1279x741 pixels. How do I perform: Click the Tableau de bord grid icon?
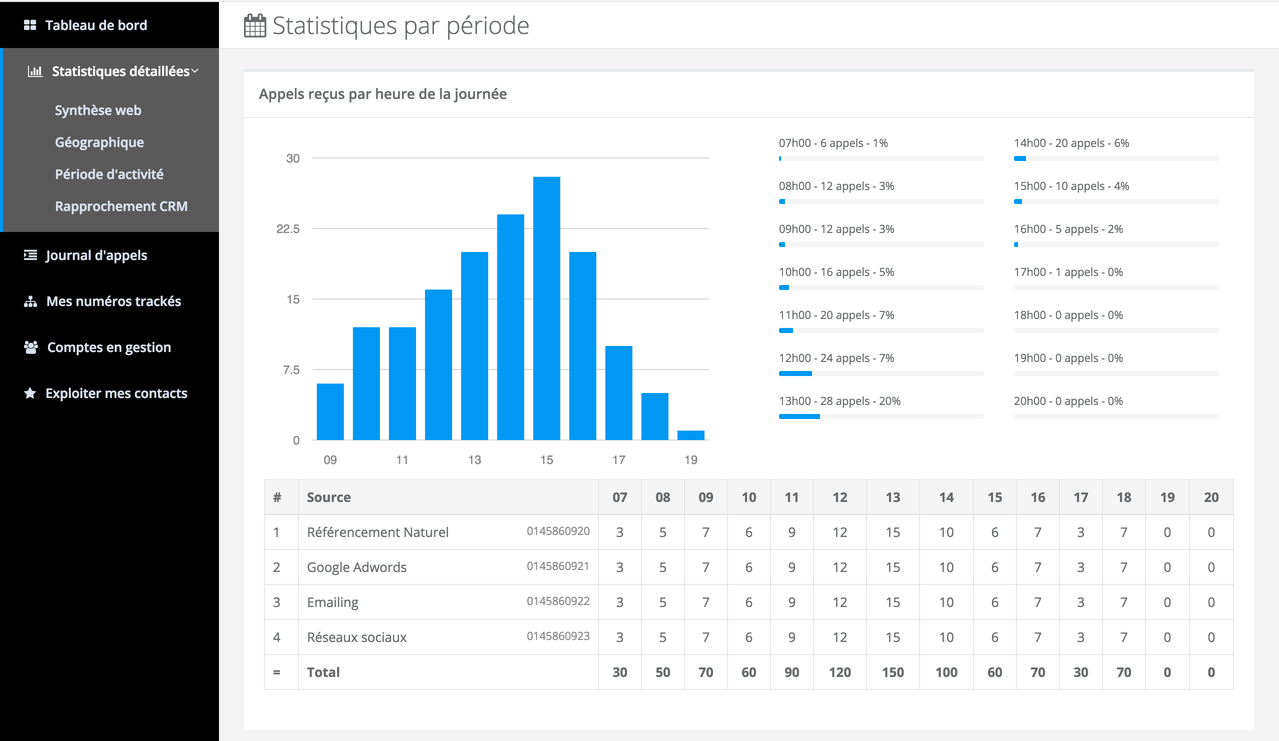(x=30, y=25)
